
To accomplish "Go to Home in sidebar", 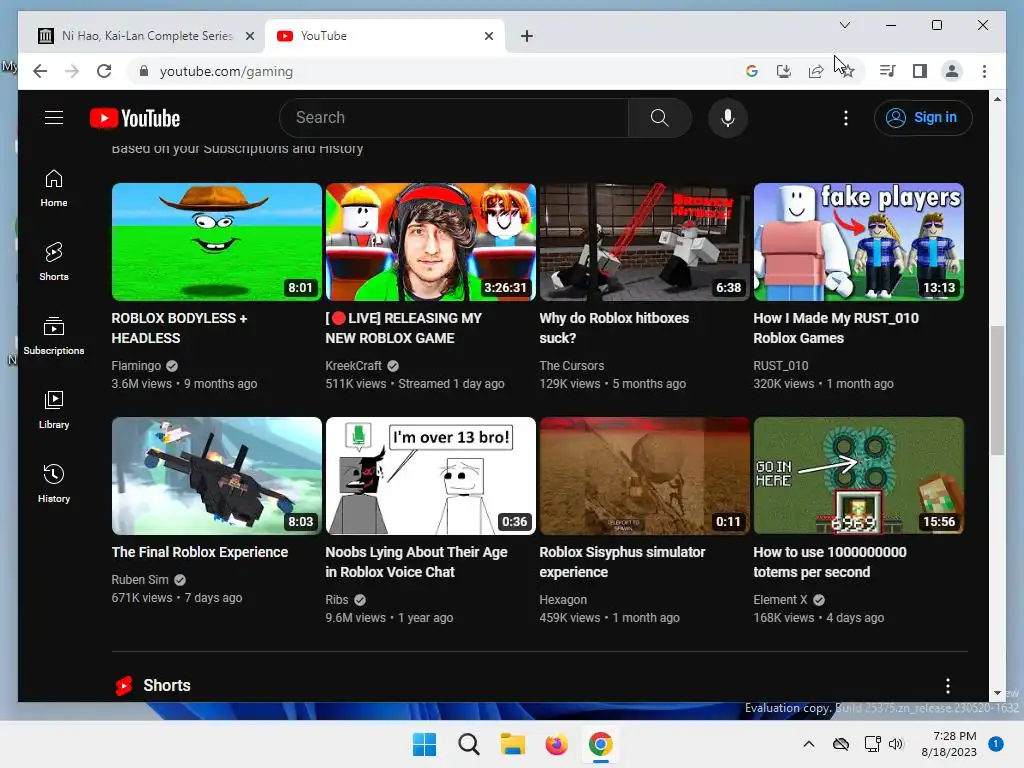I will [54, 188].
